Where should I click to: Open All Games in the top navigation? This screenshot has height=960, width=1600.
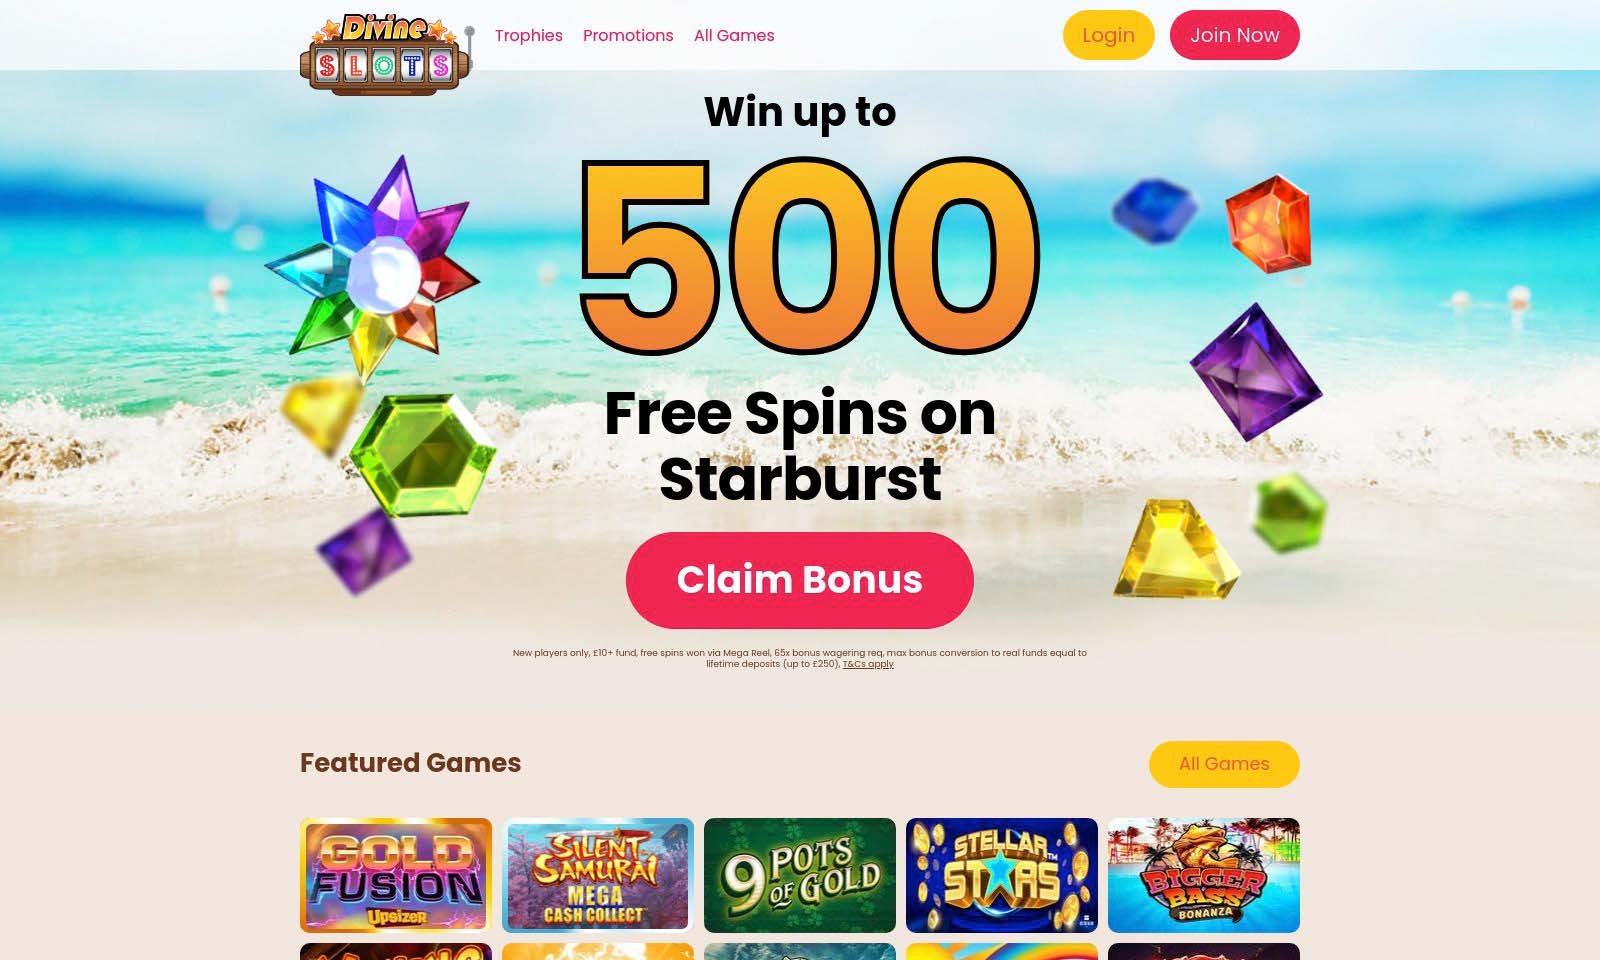[x=734, y=35]
